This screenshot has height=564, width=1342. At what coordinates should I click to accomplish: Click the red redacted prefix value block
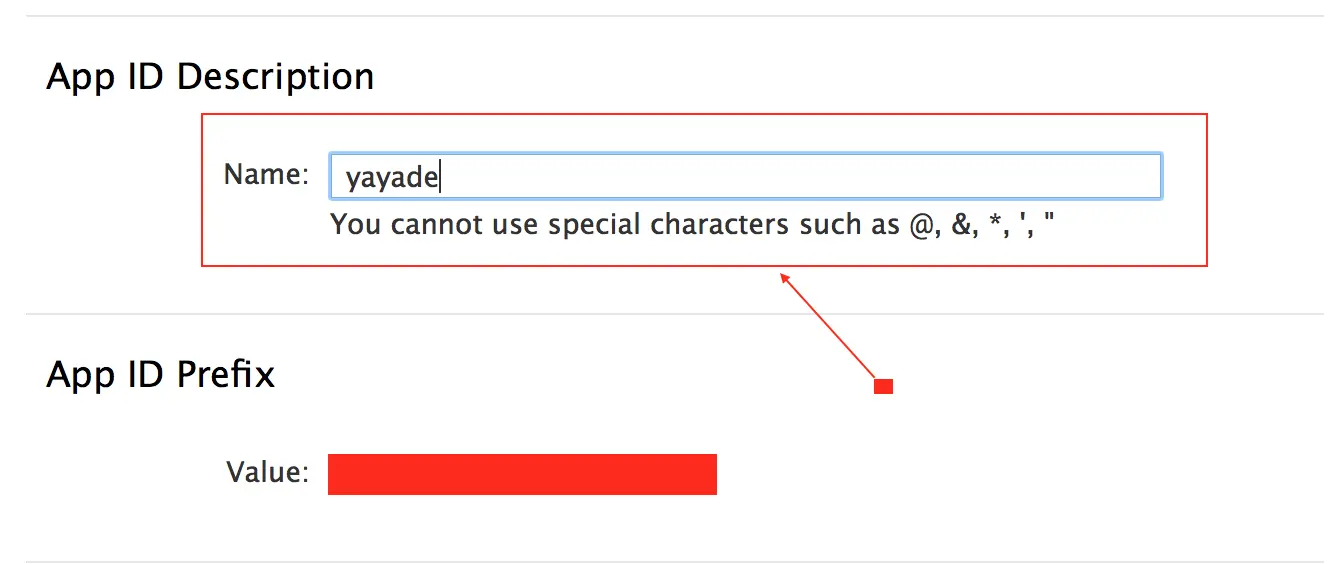522,474
